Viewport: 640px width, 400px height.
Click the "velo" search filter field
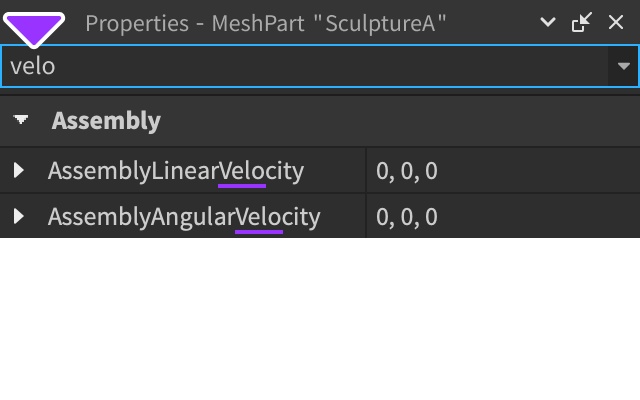(x=300, y=66)
